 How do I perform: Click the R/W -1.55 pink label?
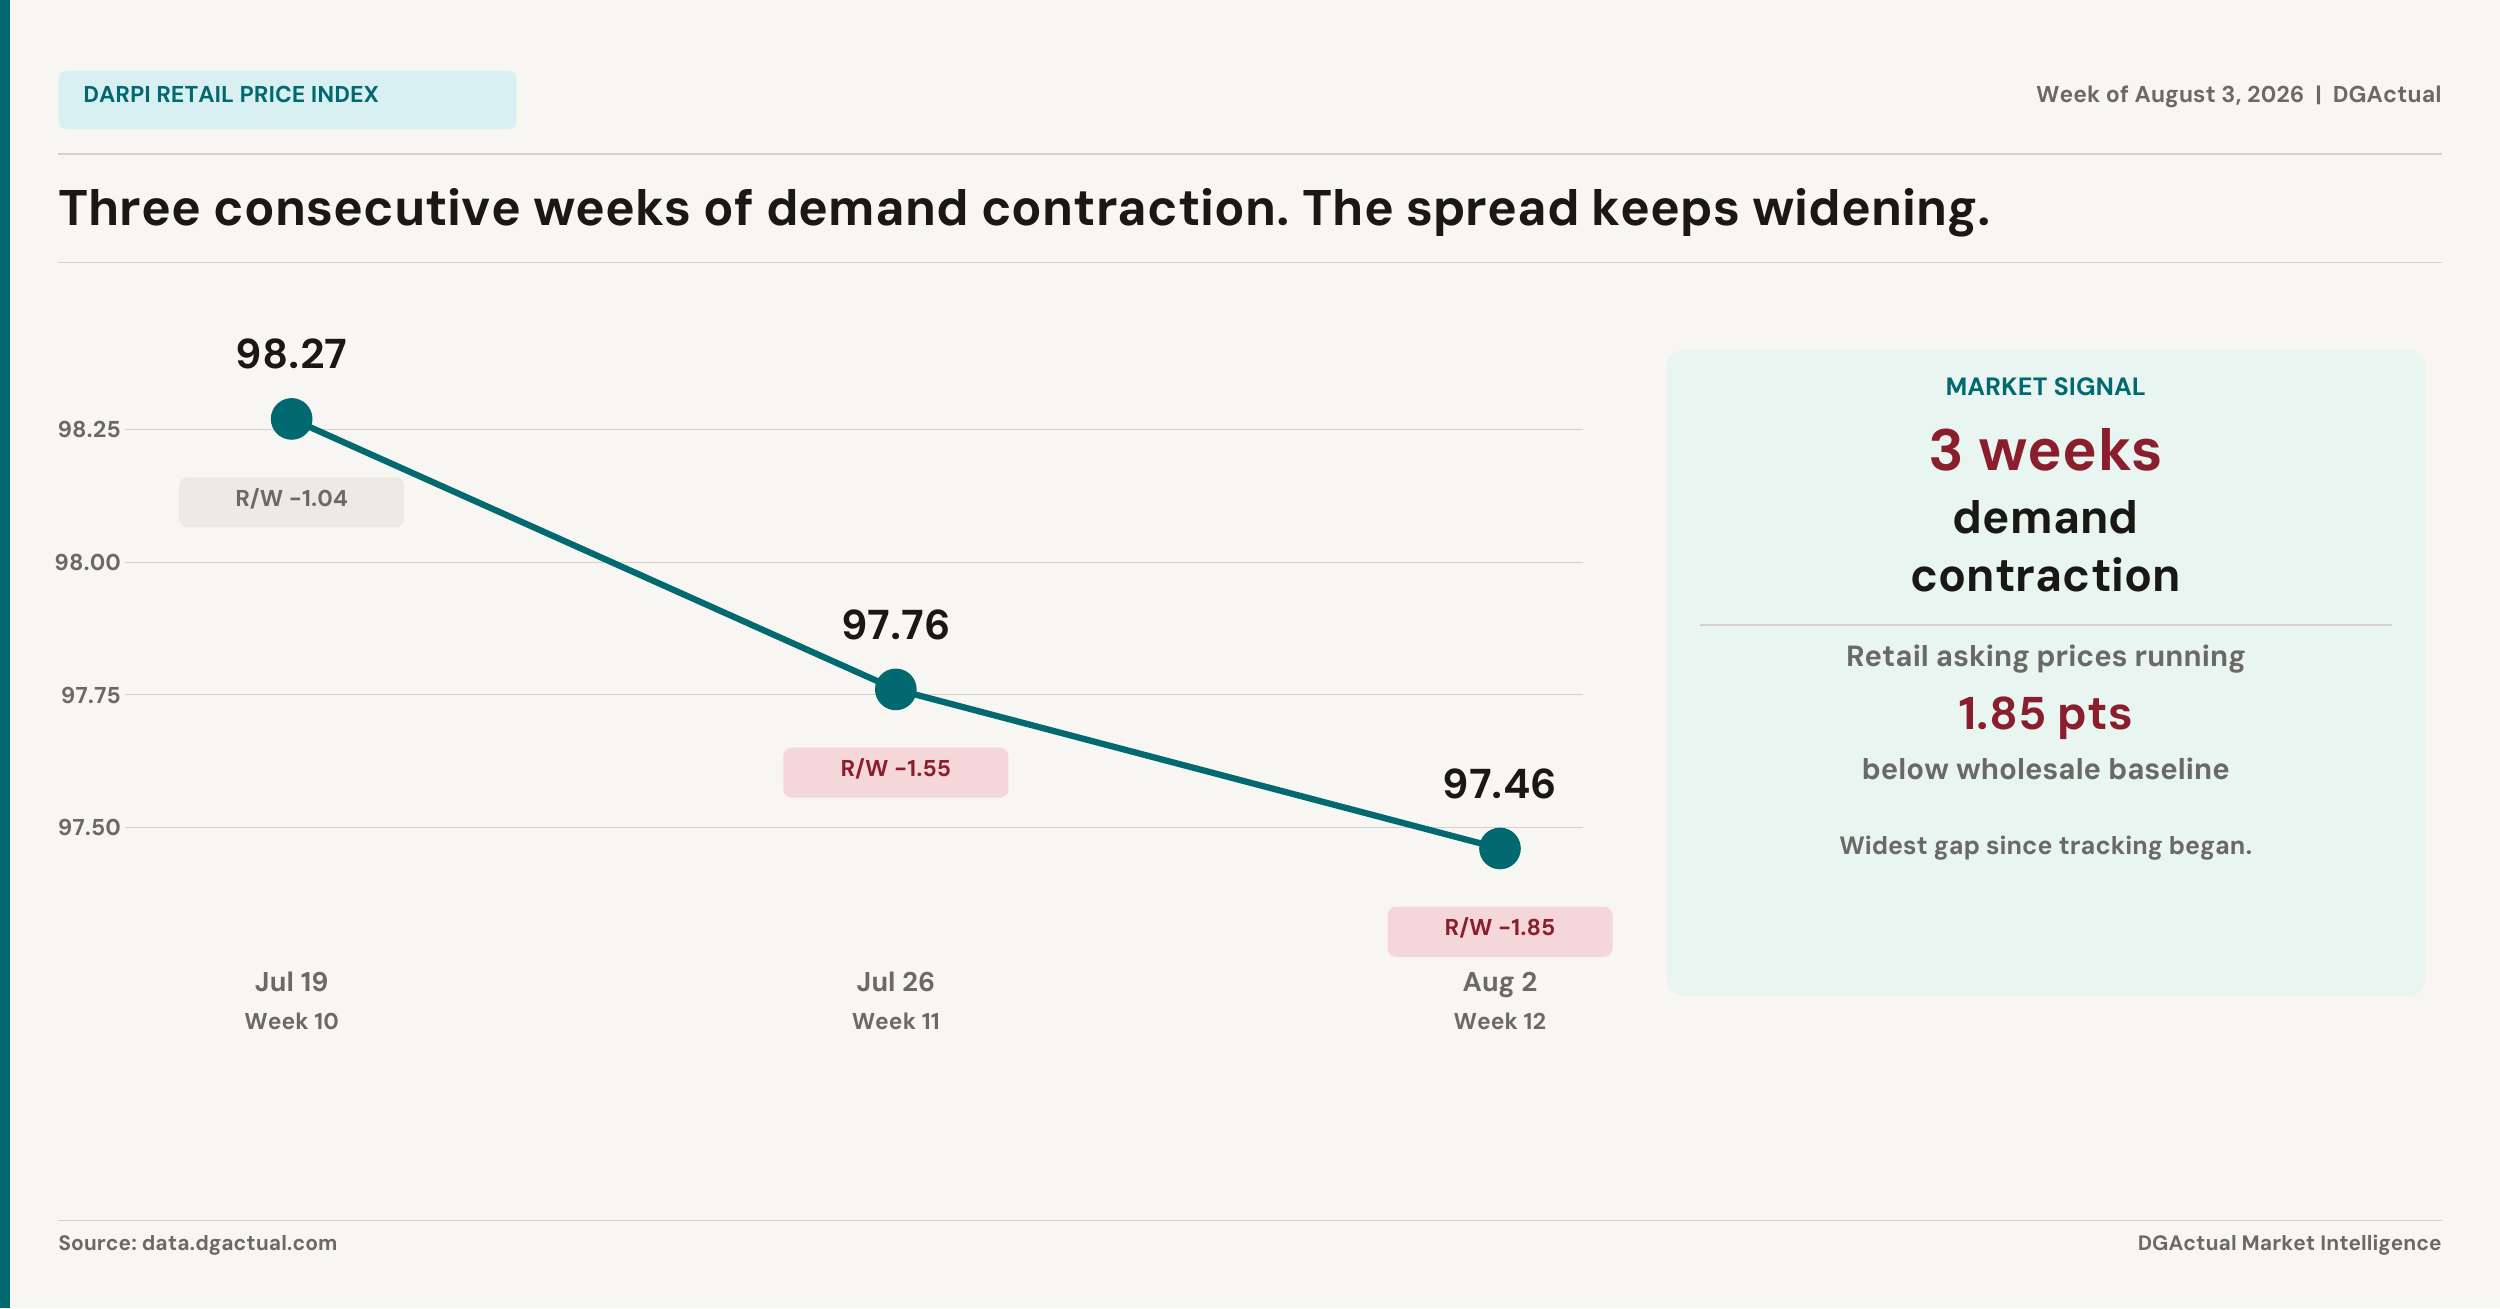pyautogui.click(x=895, y=772)
